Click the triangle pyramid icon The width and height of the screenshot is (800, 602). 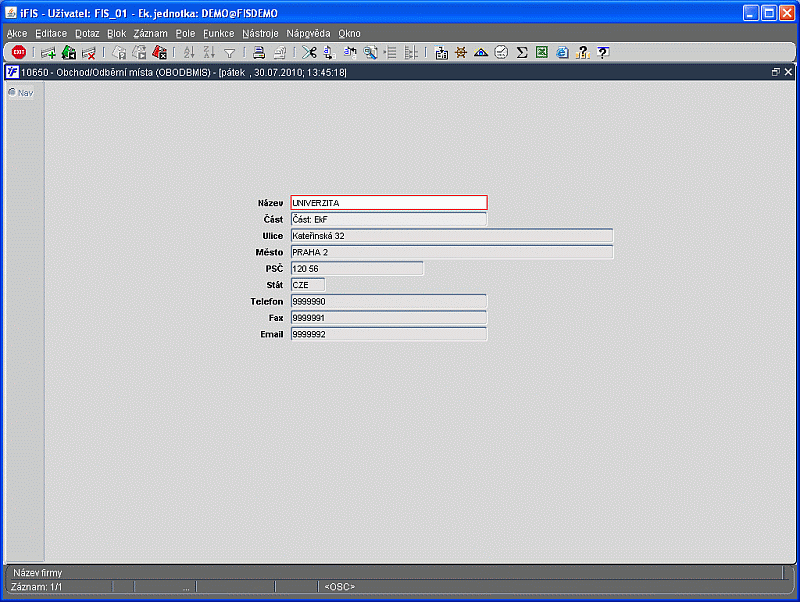[x=481, y=52]
